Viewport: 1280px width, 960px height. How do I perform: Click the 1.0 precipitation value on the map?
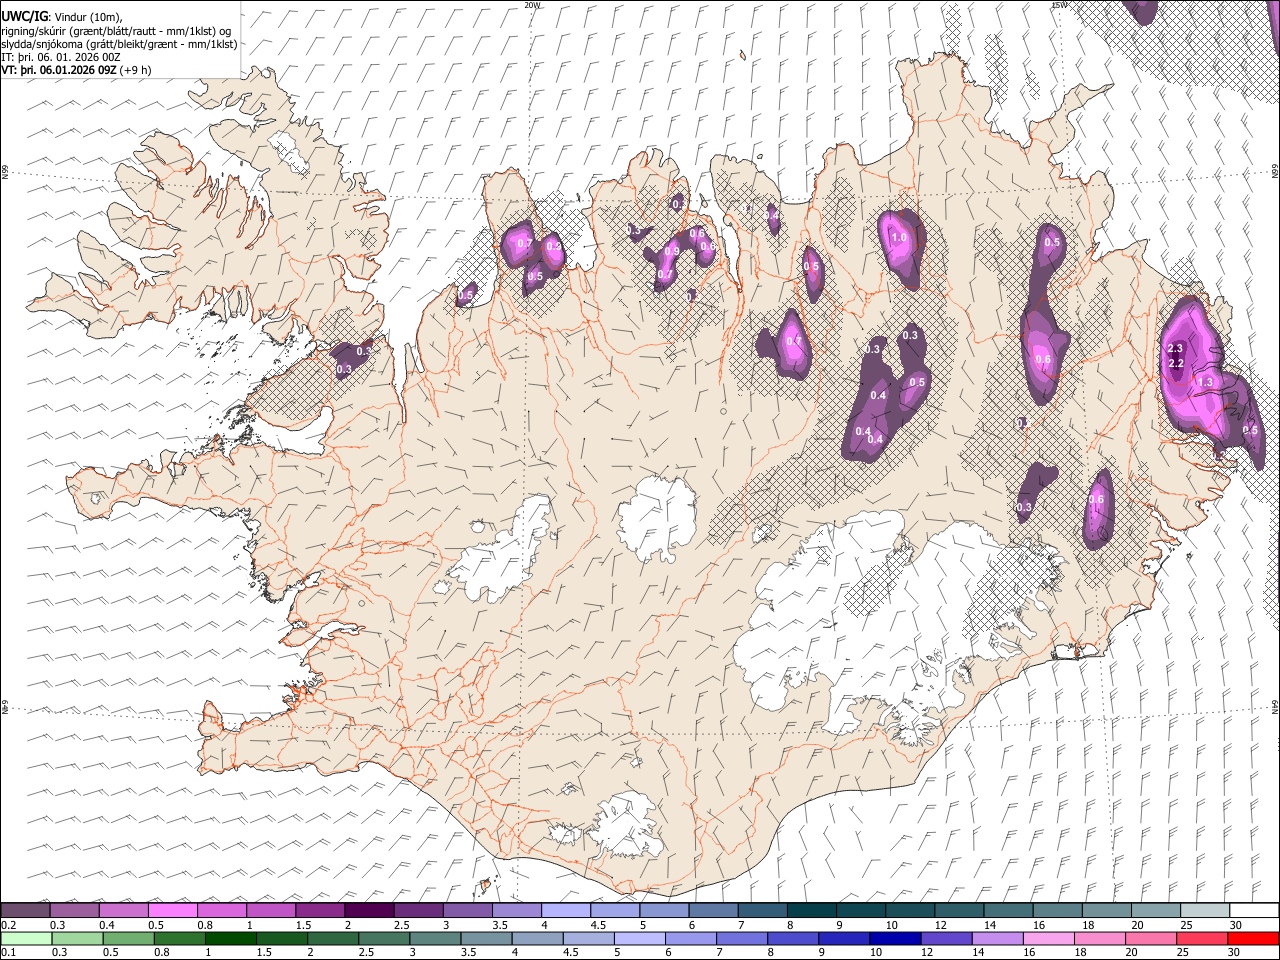click(x=898, y=238)
